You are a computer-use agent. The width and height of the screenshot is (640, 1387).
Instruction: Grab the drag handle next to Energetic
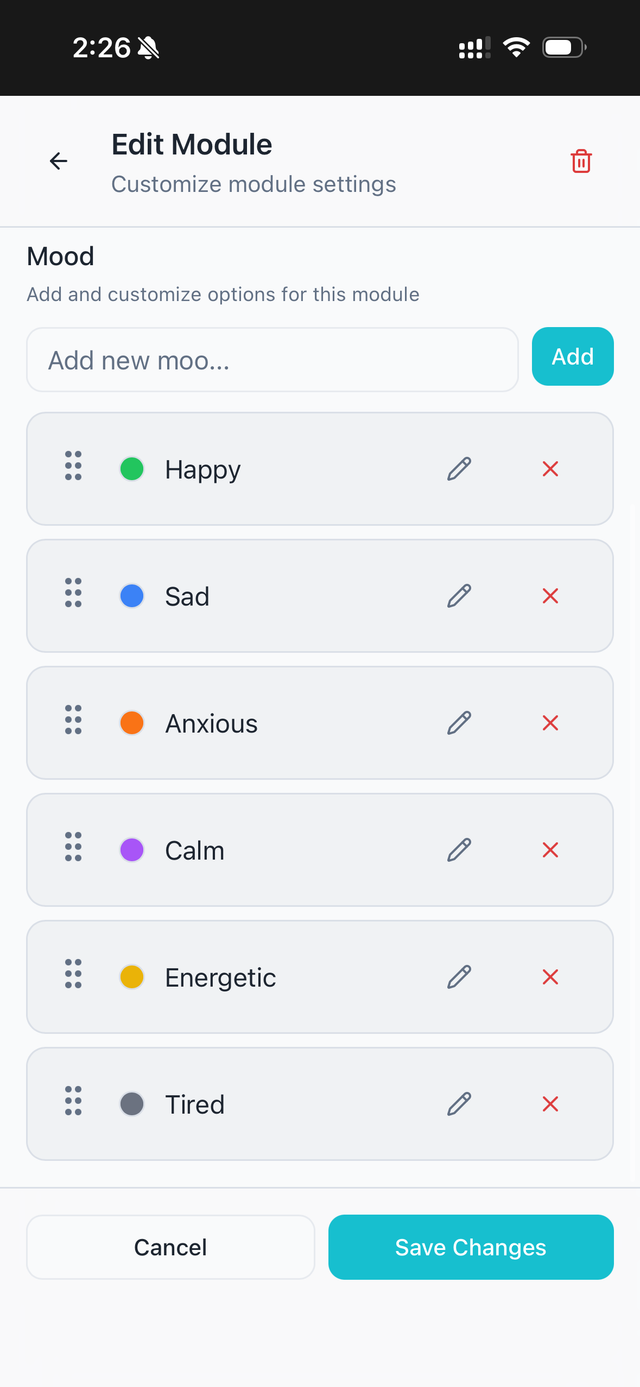pos(72,977)
